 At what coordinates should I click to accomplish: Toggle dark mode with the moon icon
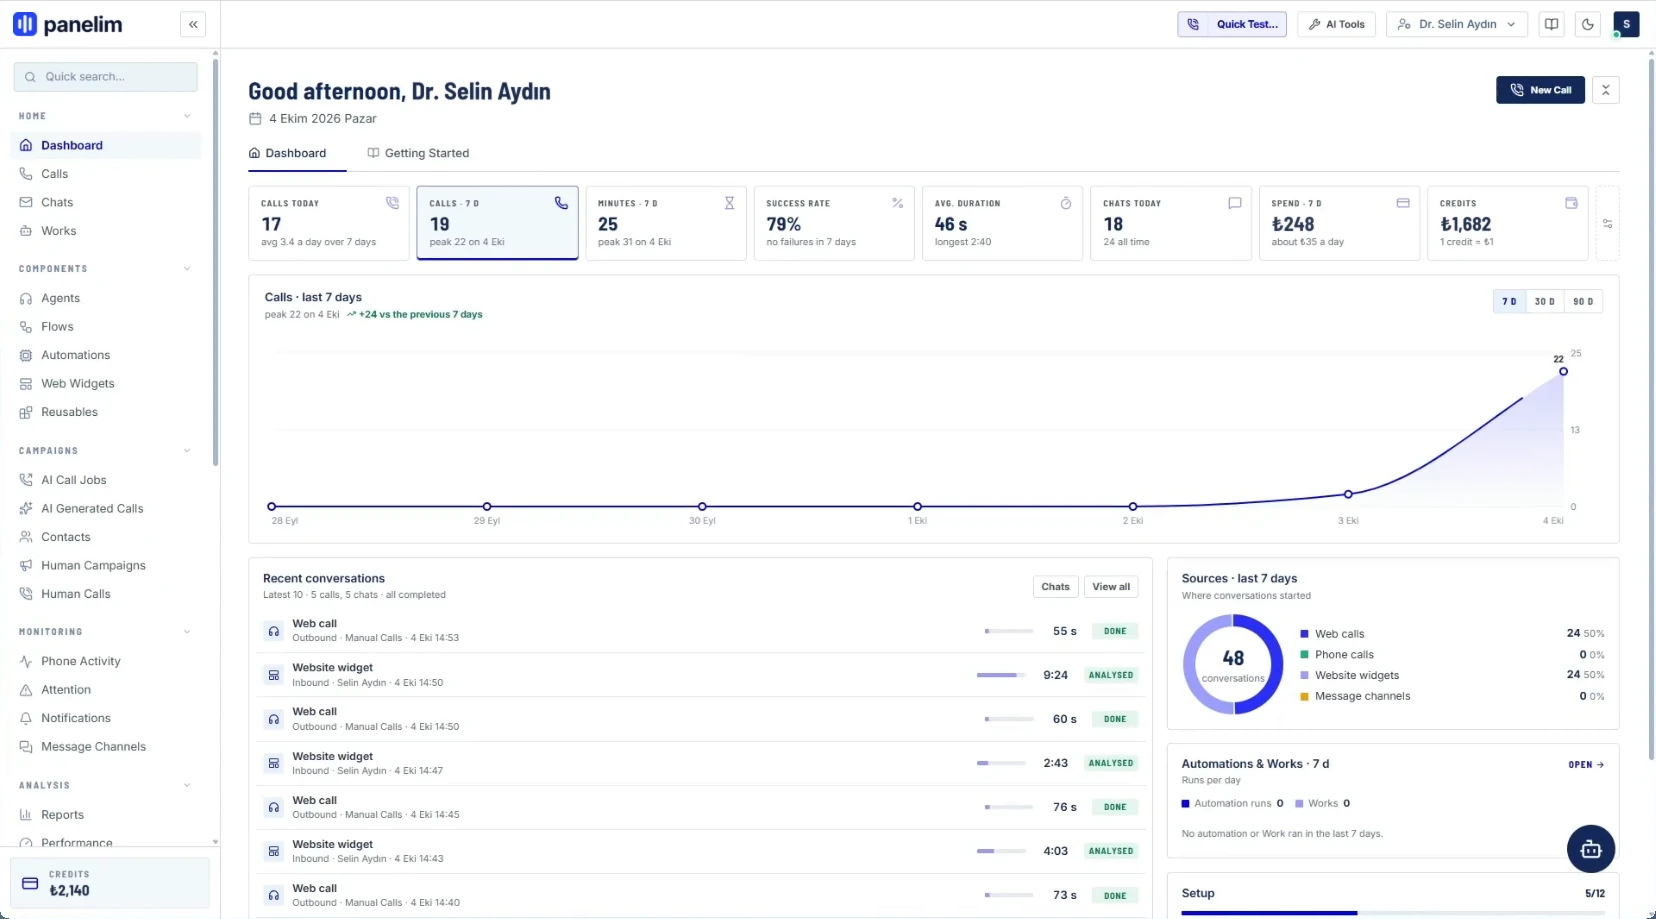pyautogui.click(x=1588, y=24)
